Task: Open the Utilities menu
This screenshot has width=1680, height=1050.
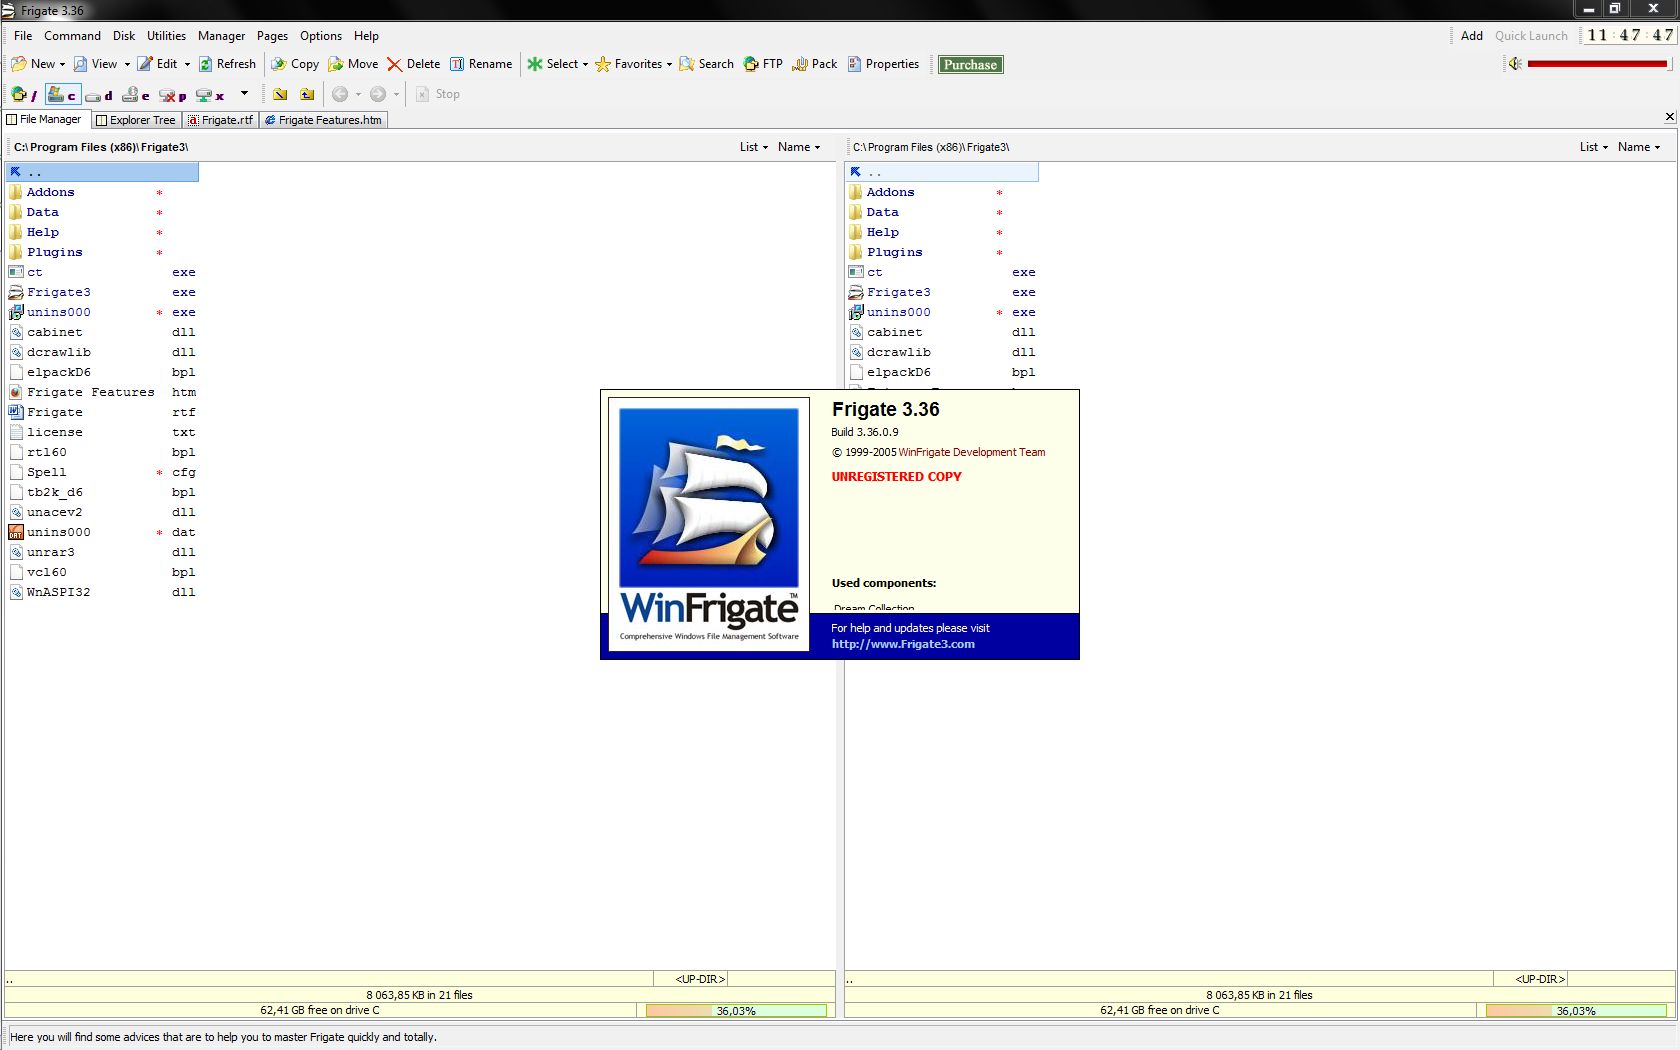Action: 166,36
